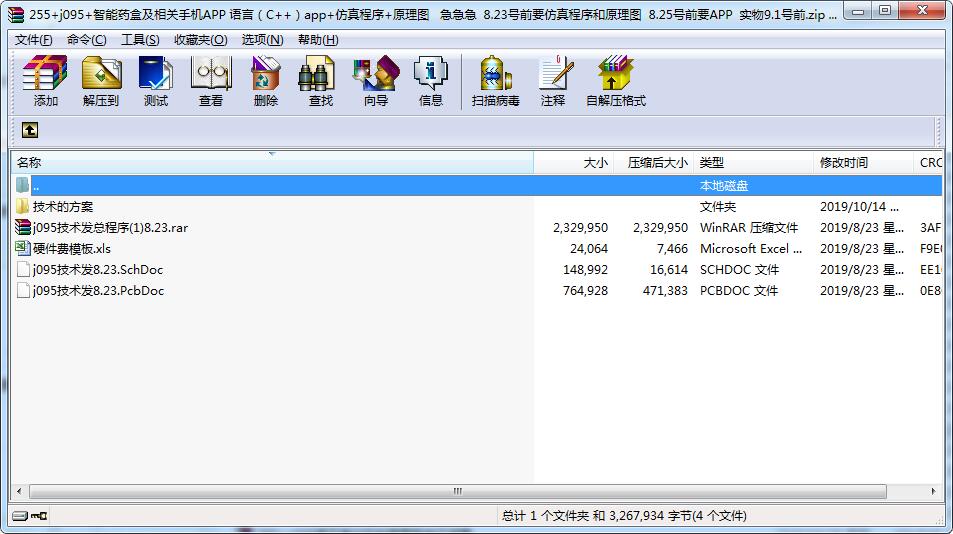This screenshot has width=953, height=534.
Task: Sort by Name (名称) column header
Action: [x=272, y=162]
